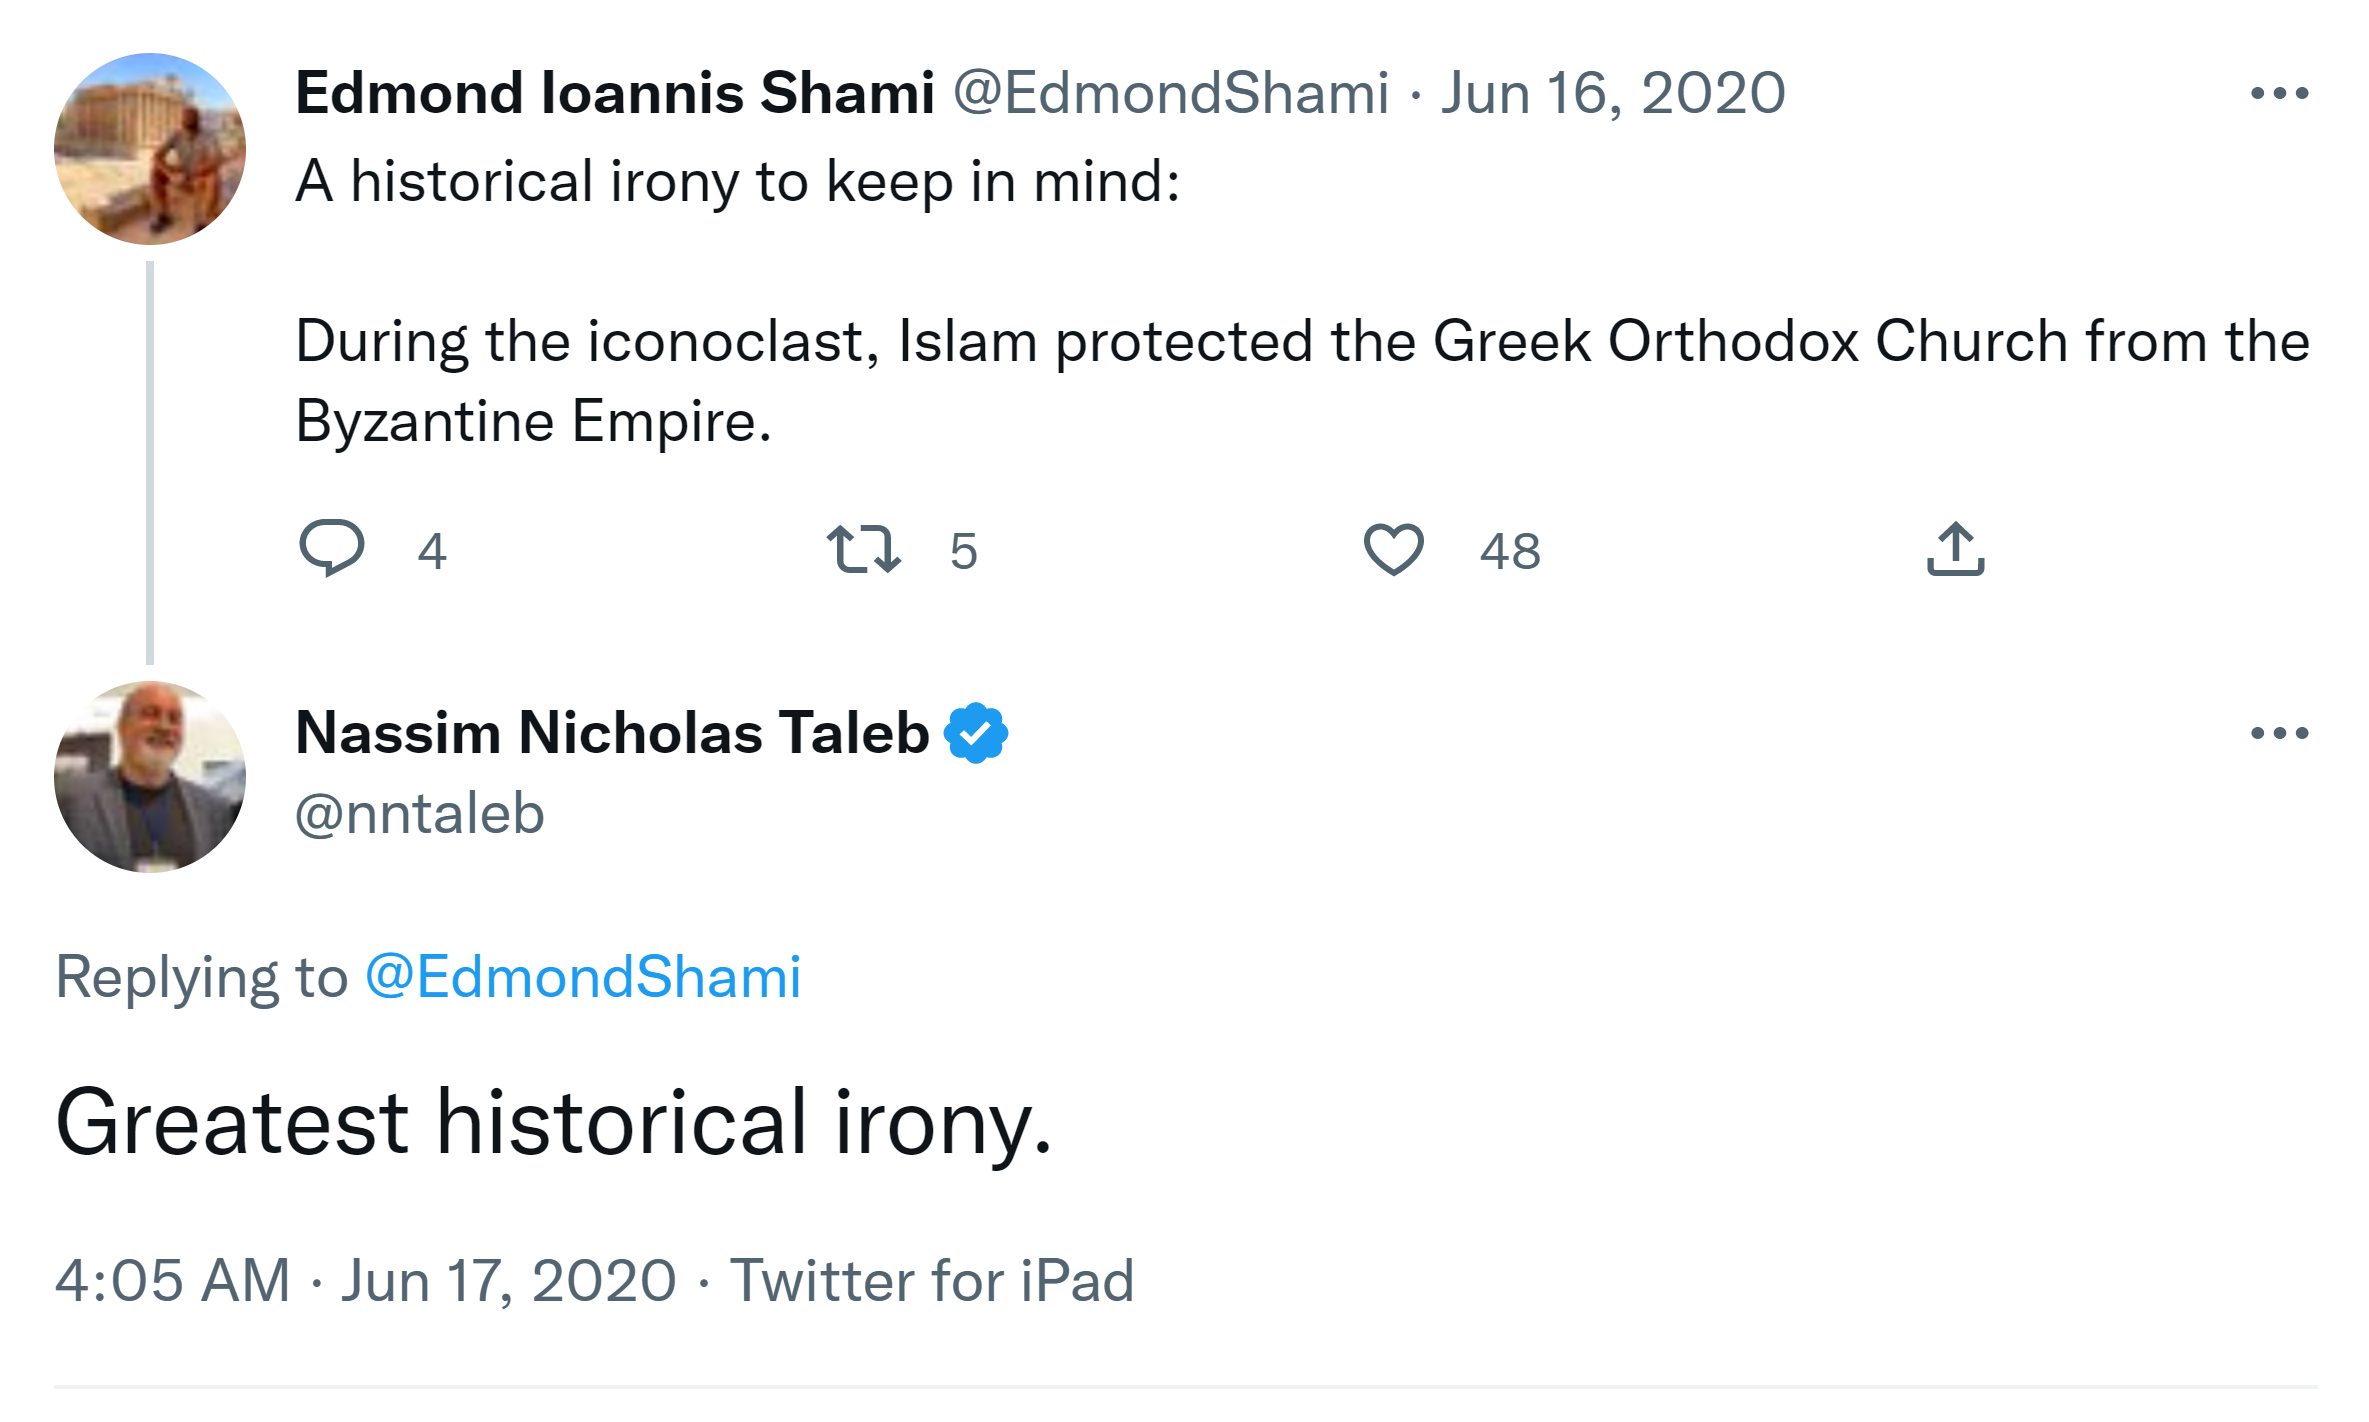
Task: Click the retweet arrows icon
Action: (864, 549)
